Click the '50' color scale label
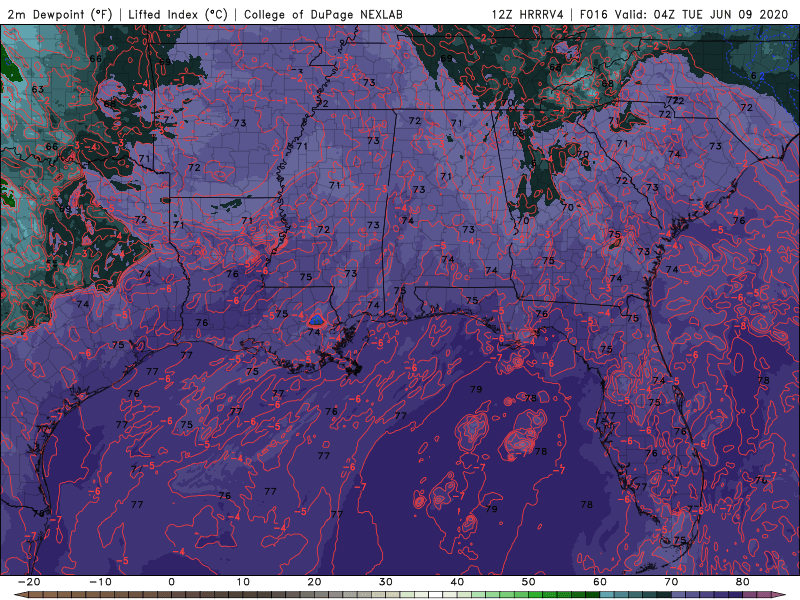 [529, 582]
